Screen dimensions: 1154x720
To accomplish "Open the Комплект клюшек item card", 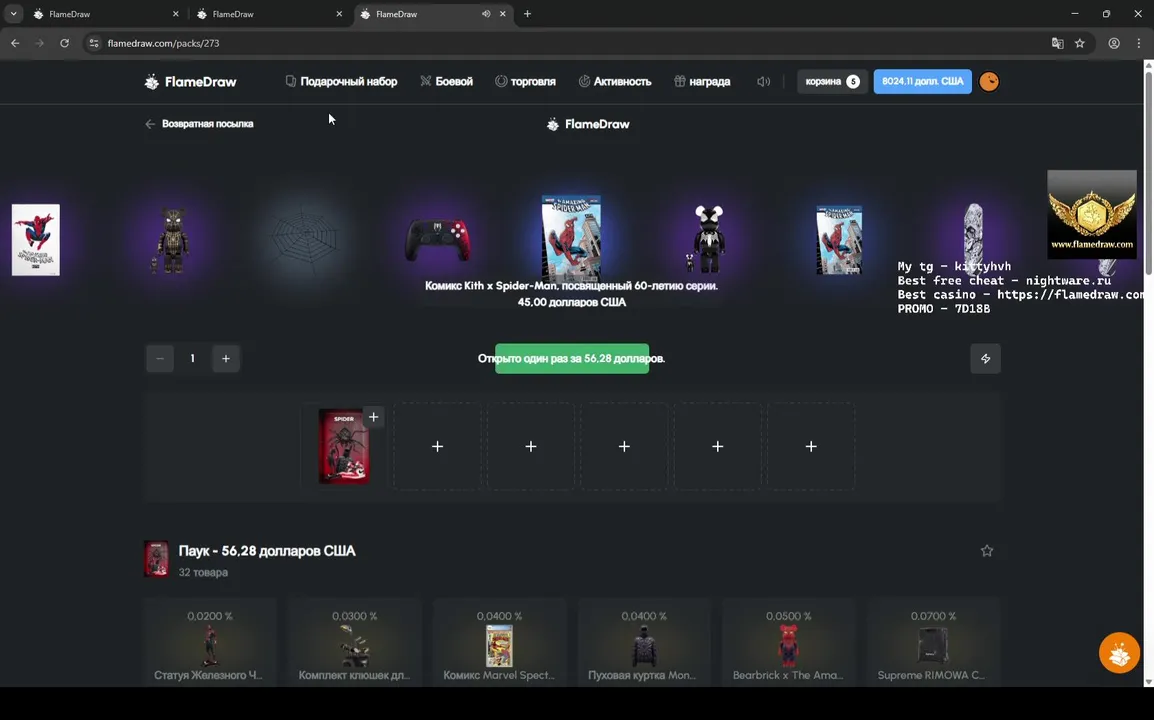I will point(354,643).
